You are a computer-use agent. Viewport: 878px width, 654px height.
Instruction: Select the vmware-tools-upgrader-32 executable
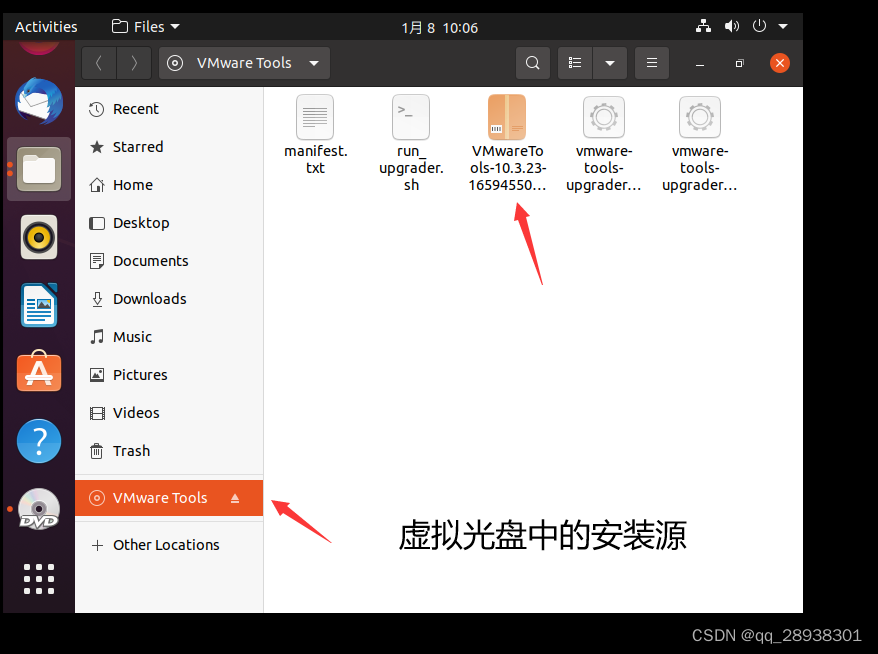point(603,117)
